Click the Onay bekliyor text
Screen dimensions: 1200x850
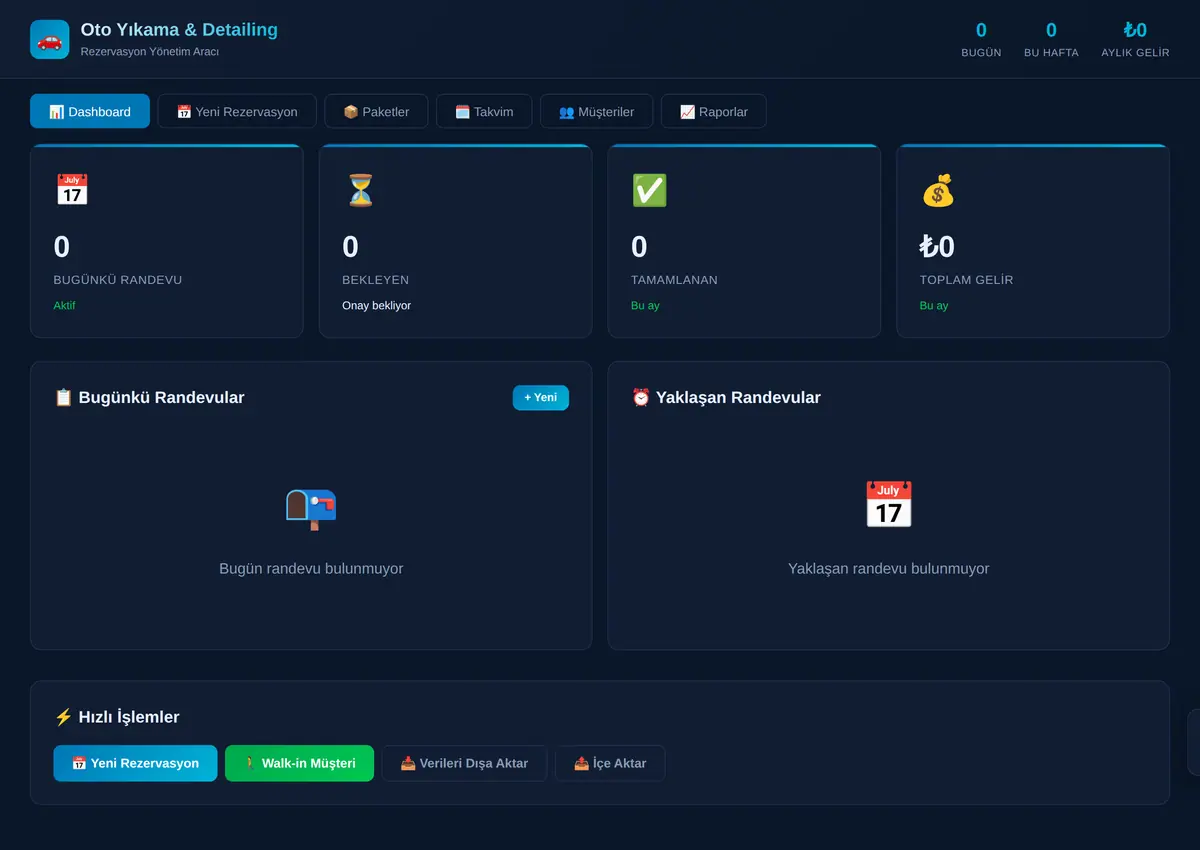(376, 305)
